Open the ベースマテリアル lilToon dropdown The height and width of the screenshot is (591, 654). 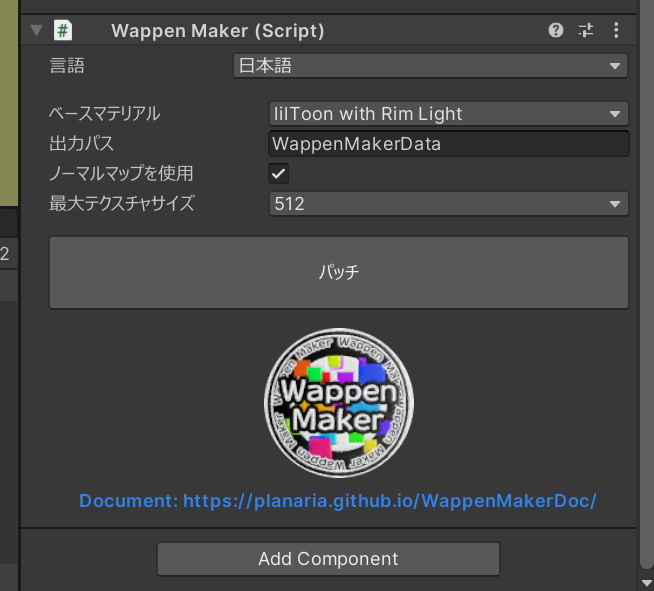(448, 114)
